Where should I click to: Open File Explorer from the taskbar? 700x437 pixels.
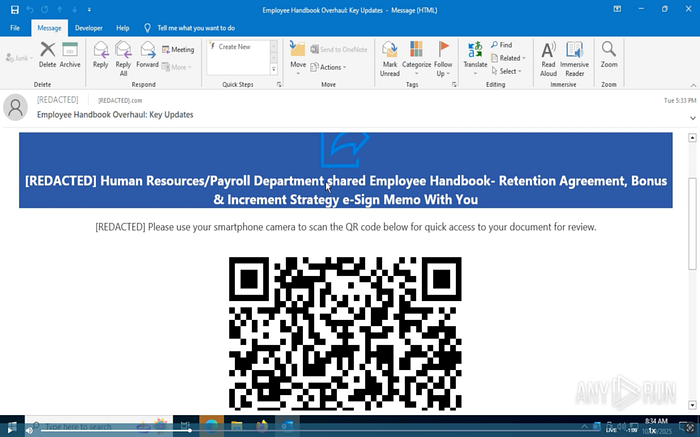tap(236, 426)
